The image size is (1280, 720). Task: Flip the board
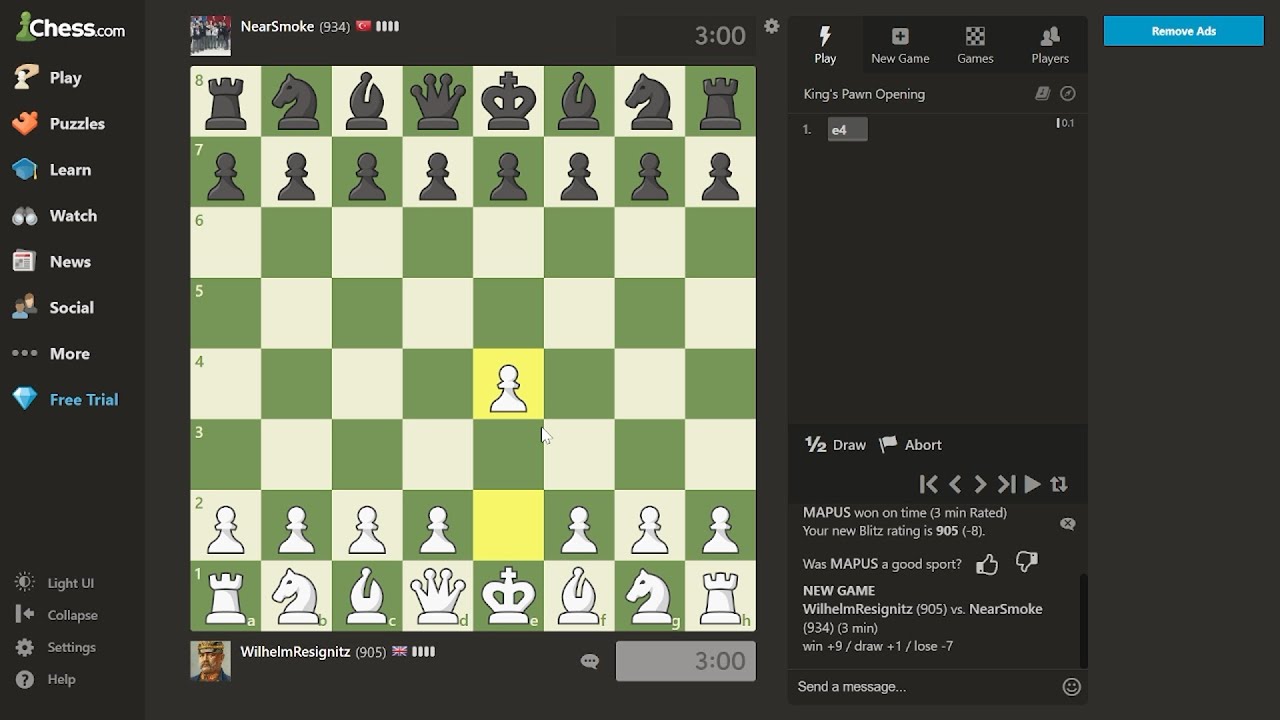pyautogui.click(x=1059, y=484)
